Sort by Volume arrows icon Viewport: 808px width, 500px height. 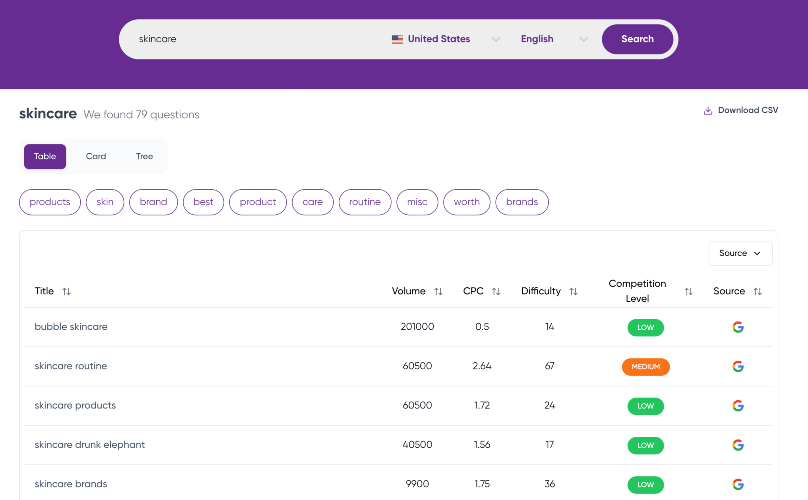tap(439, 291)
